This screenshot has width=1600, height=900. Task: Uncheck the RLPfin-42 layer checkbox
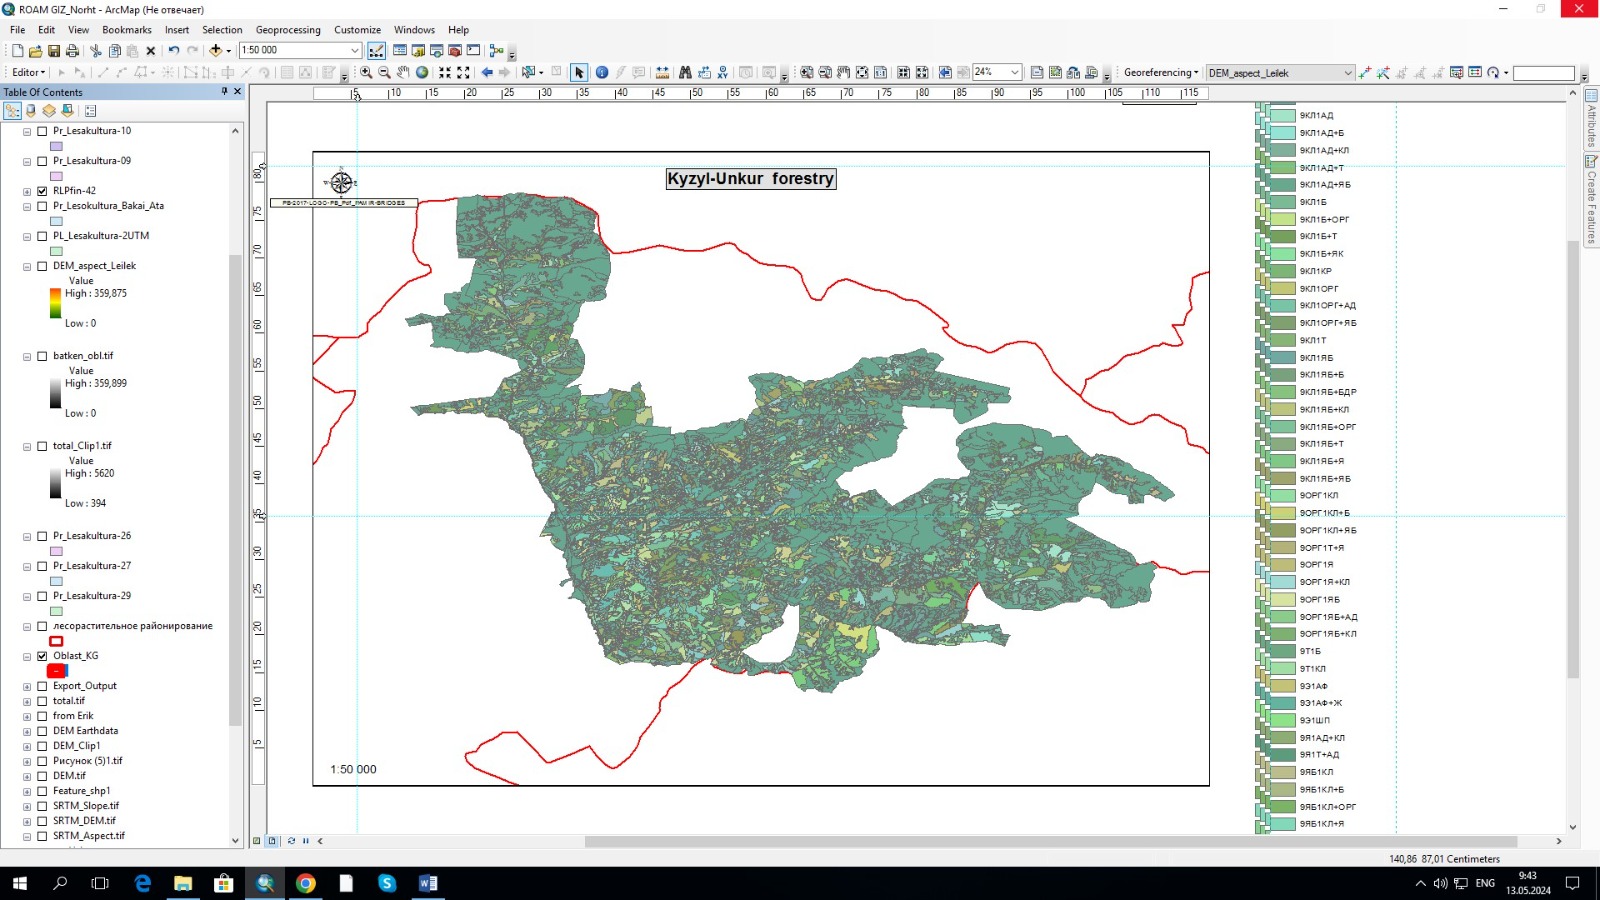pos(42,191)
